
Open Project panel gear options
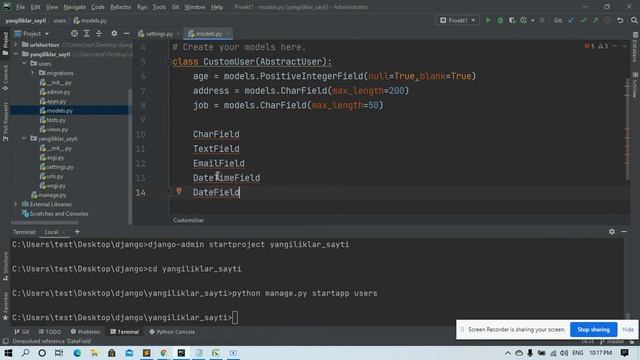[114, 33]
